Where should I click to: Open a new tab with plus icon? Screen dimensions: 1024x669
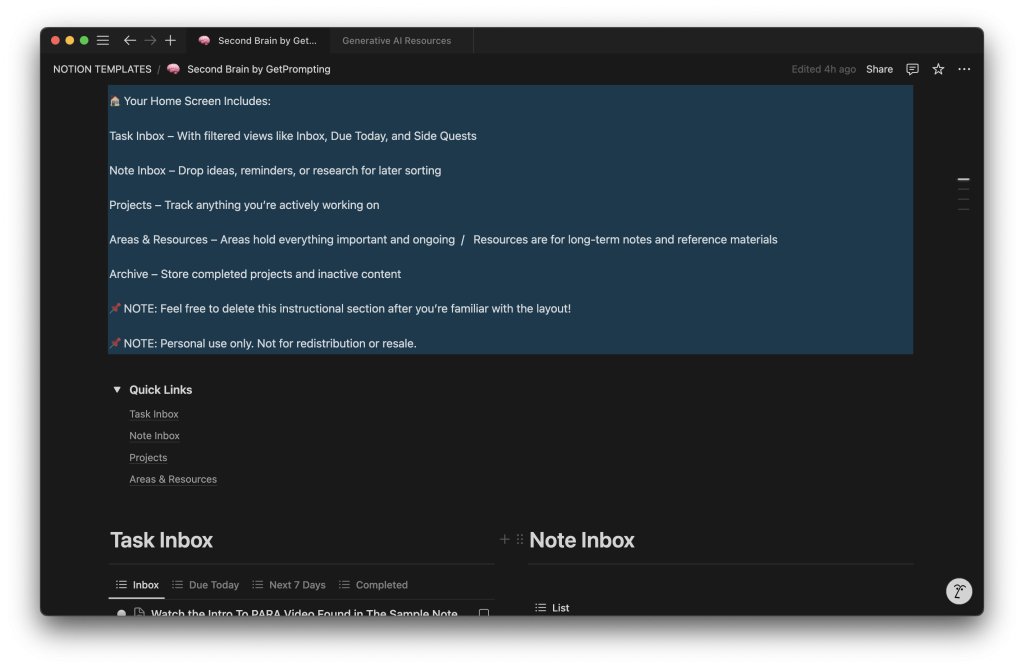[x=170, y=41]
